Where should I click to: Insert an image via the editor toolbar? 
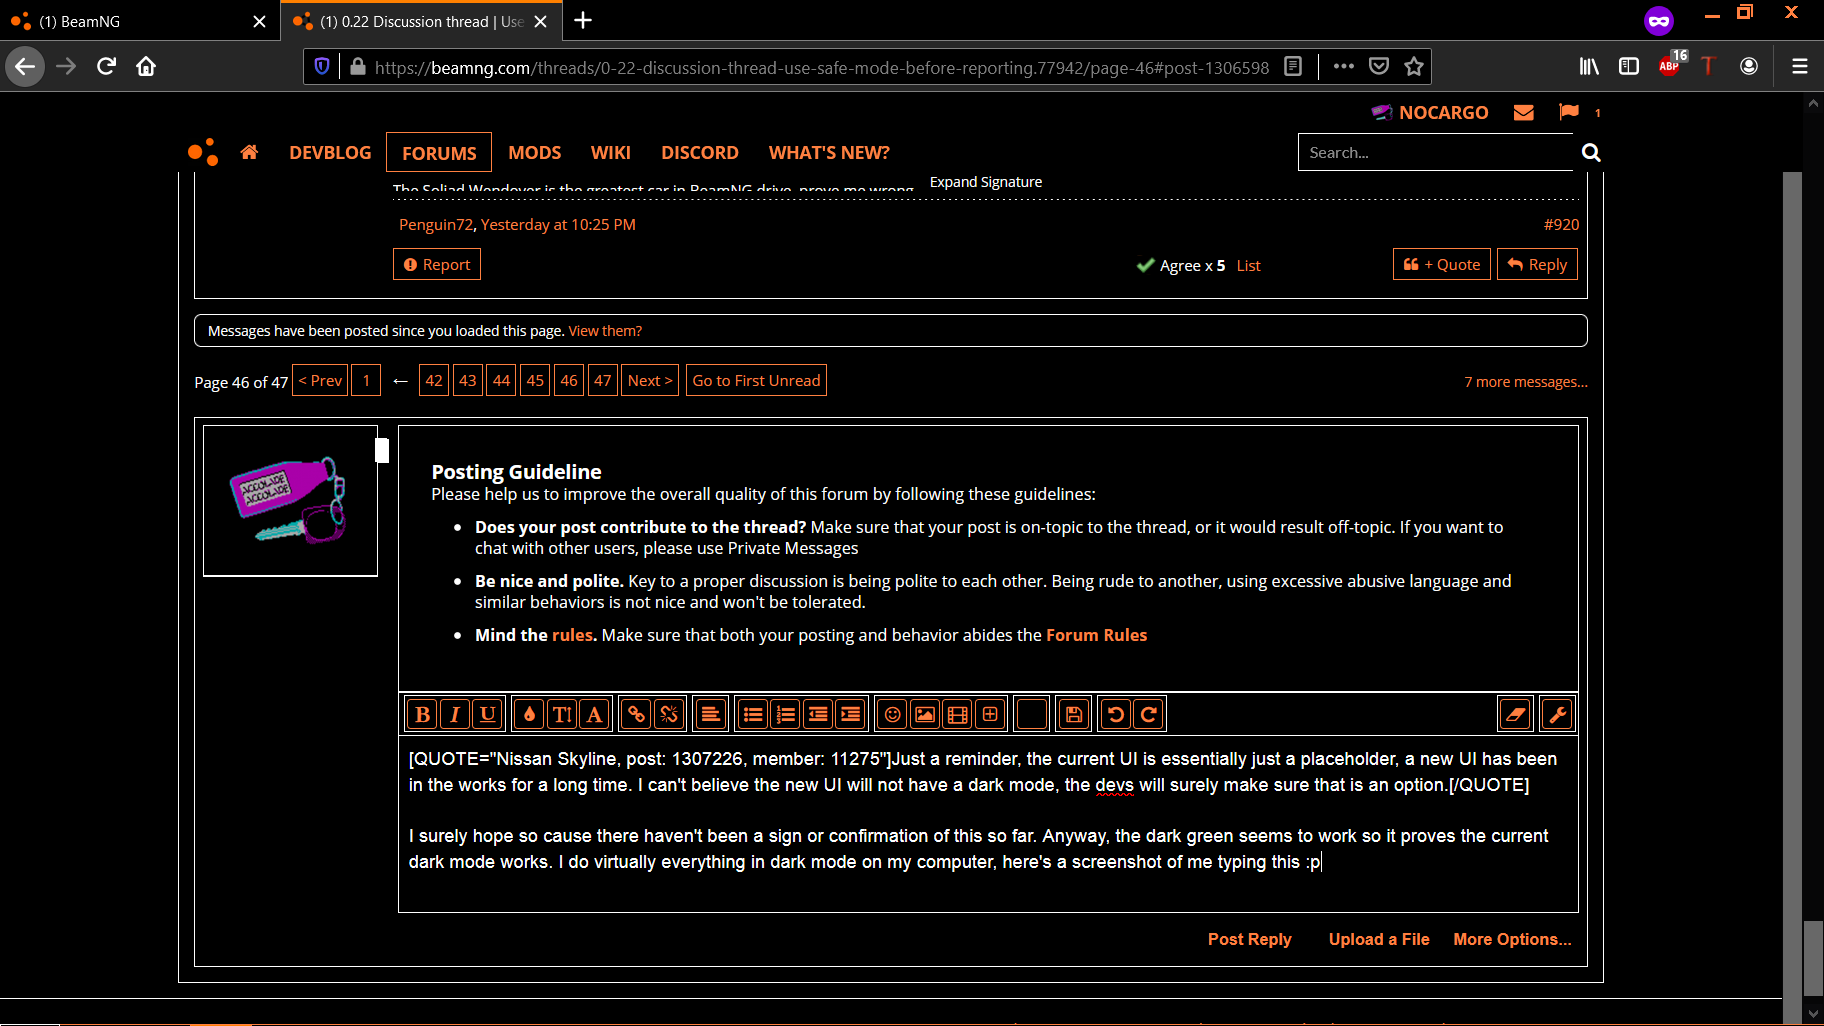[925, 714]
